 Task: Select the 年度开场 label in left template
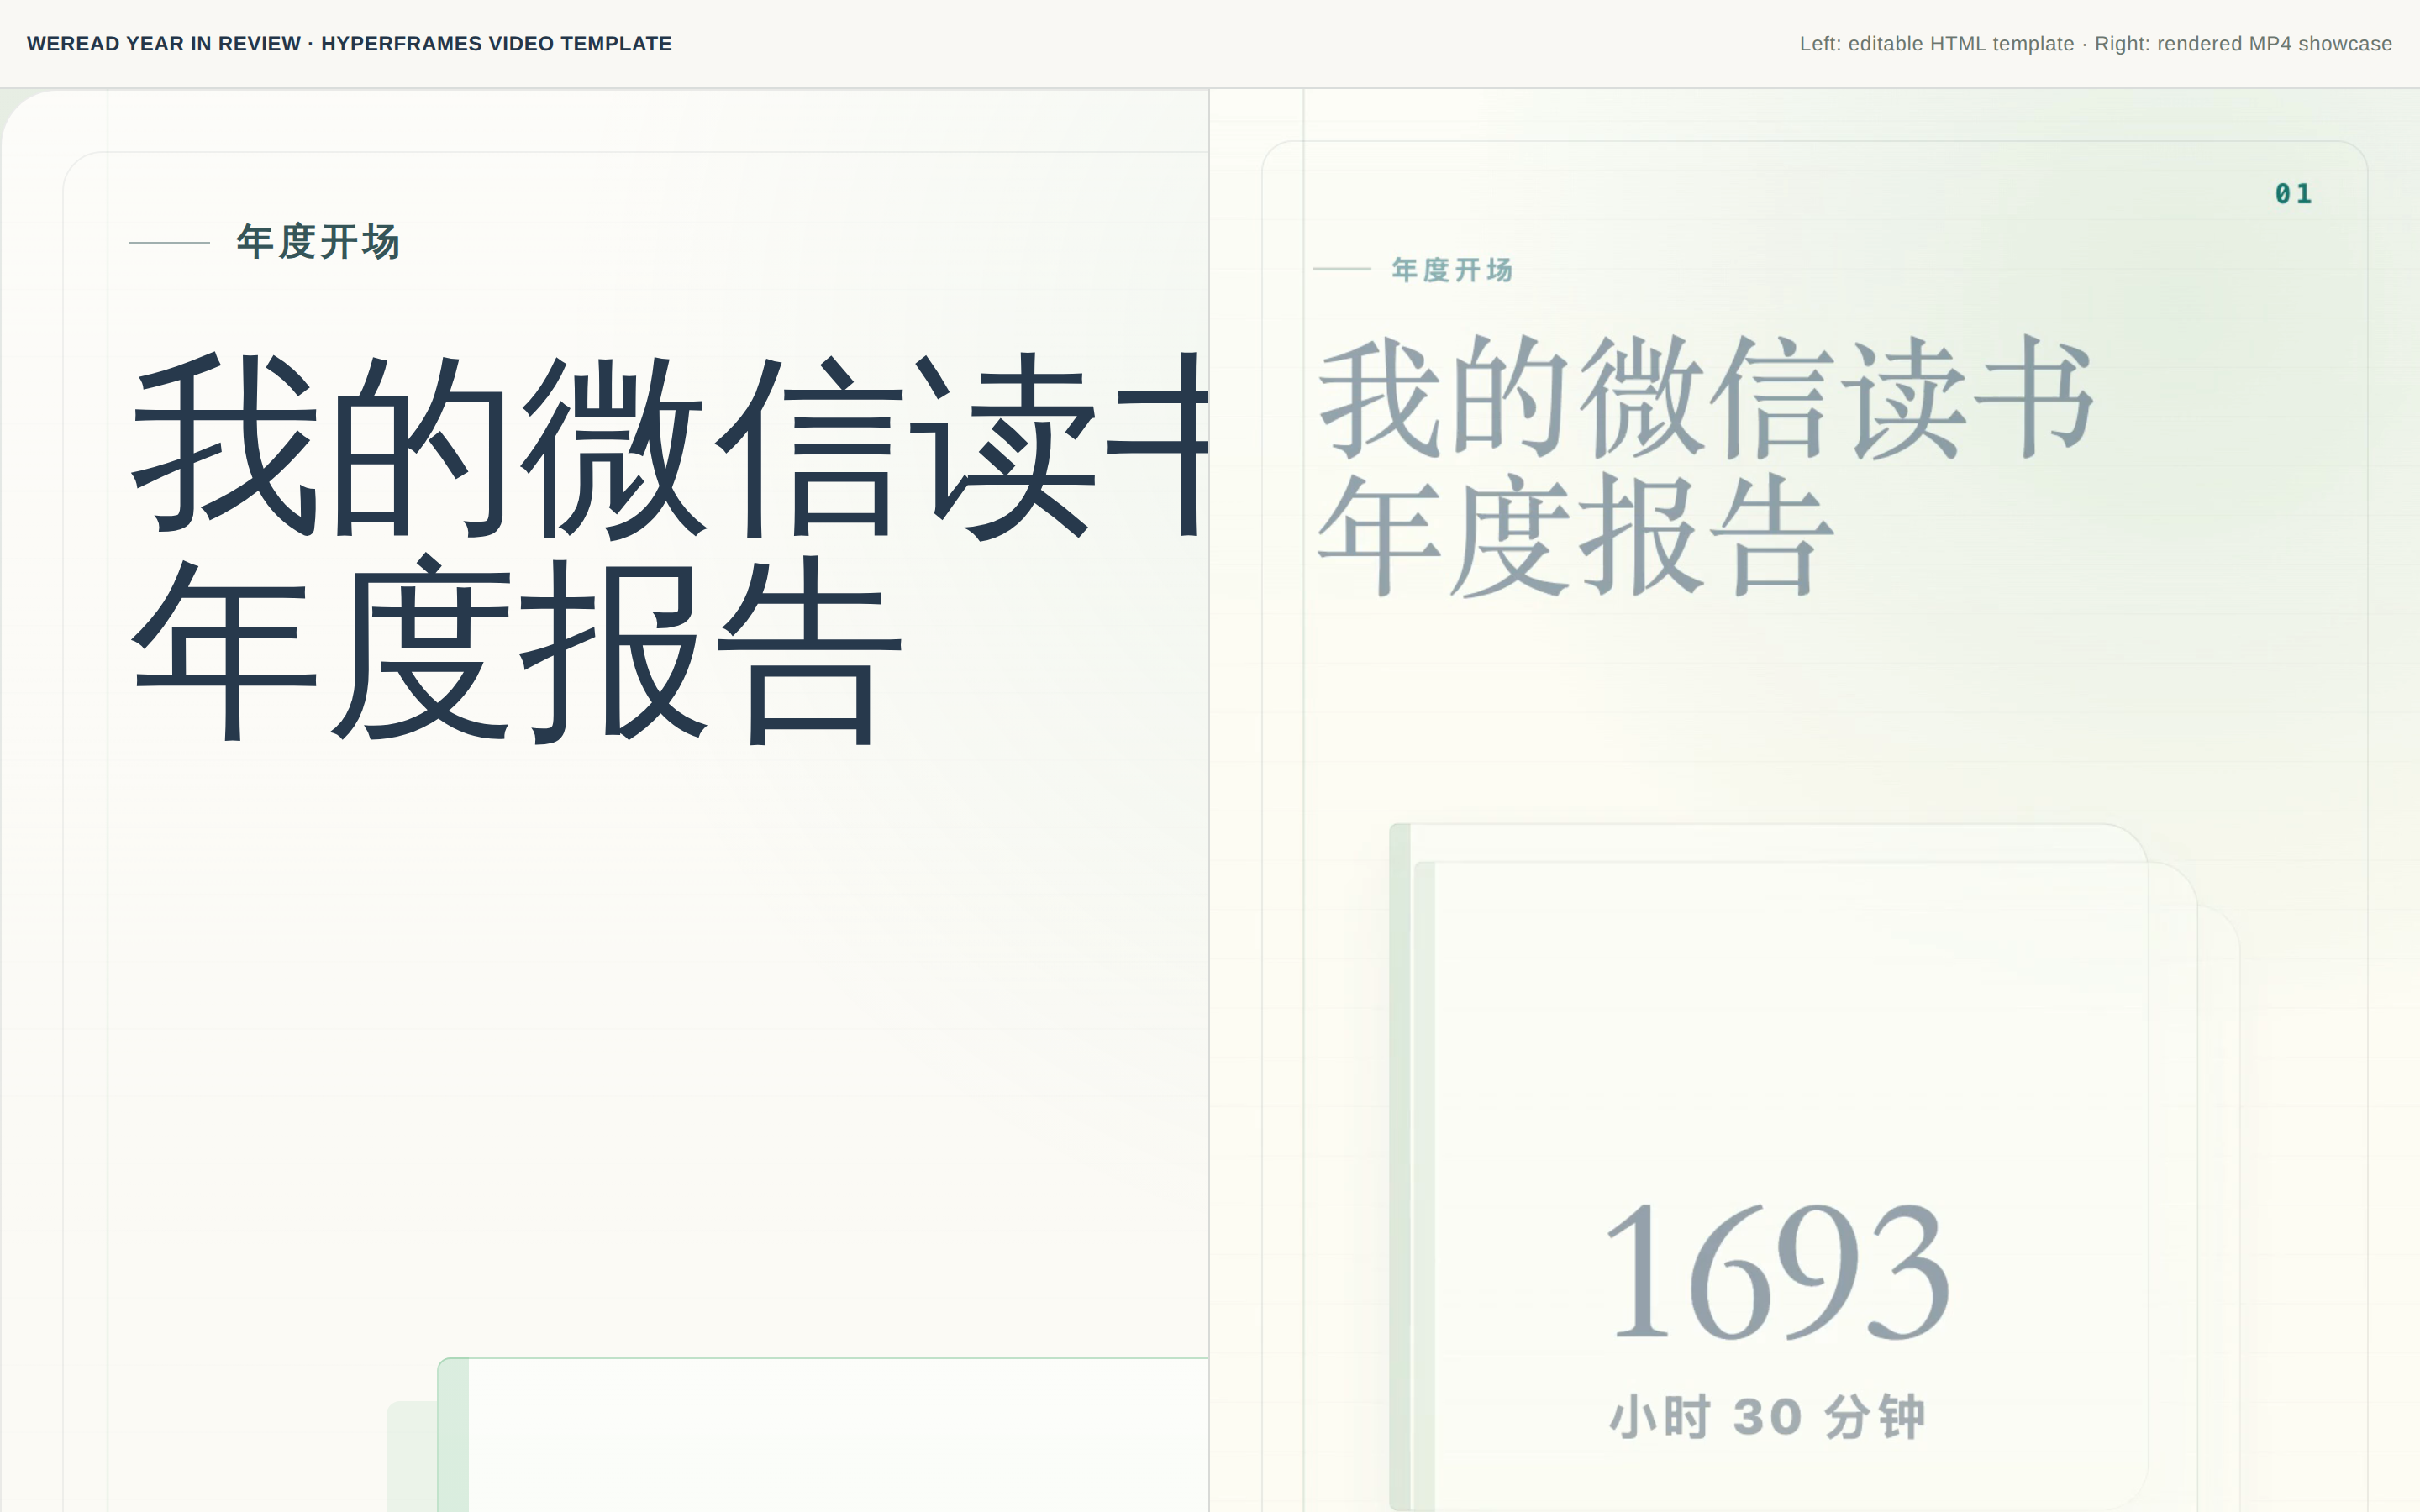click(x=318, y=242)
